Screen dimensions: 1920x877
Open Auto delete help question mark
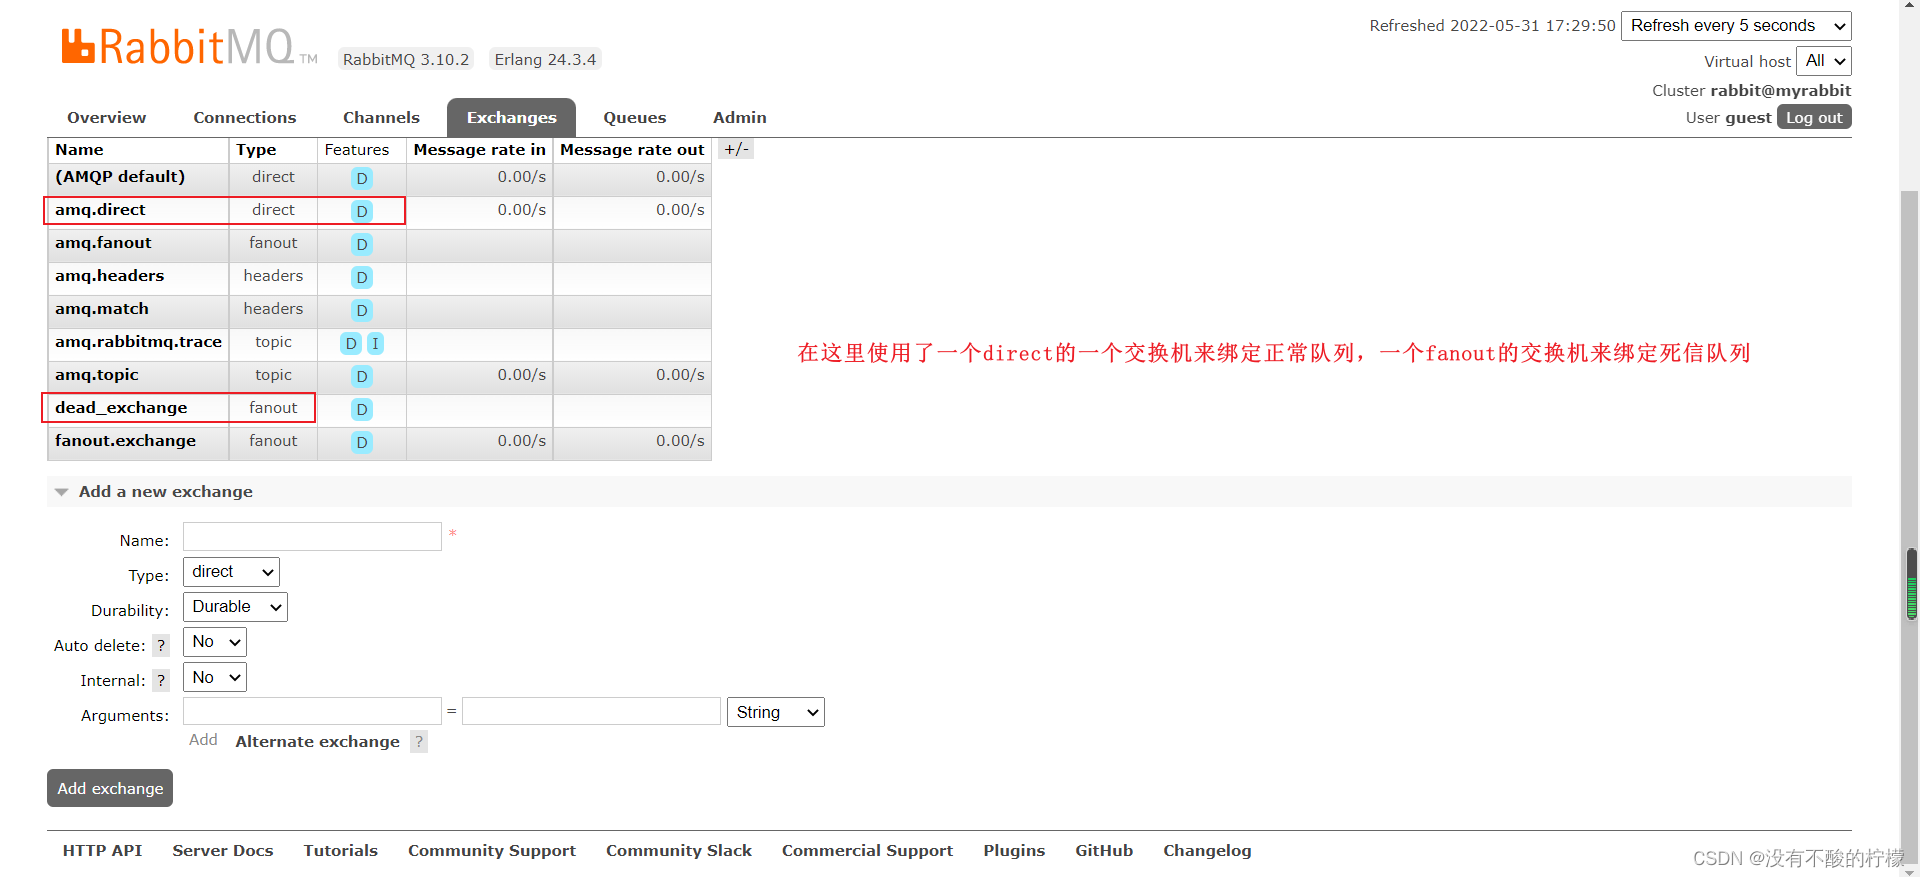pyautogui.click(x=161, y=645)
